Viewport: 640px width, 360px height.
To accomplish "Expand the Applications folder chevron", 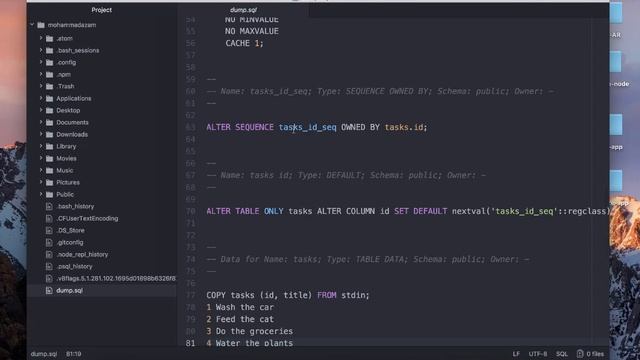I will click(41, 98).
